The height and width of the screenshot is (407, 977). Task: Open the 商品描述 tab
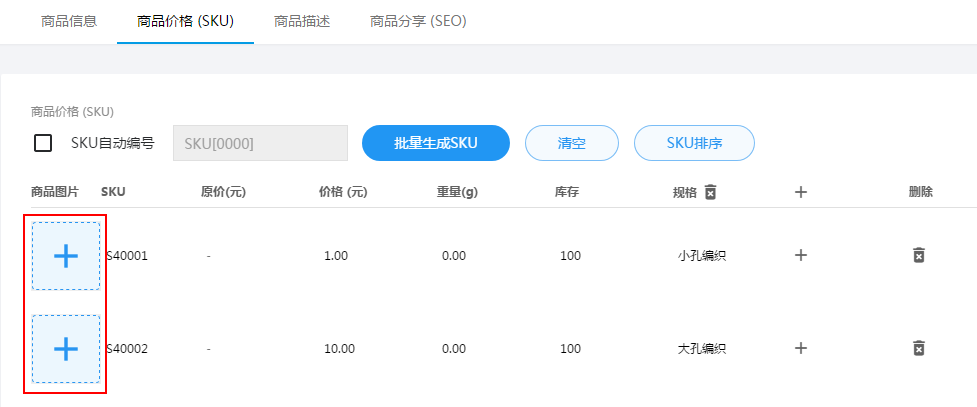[x=302, y=21]
